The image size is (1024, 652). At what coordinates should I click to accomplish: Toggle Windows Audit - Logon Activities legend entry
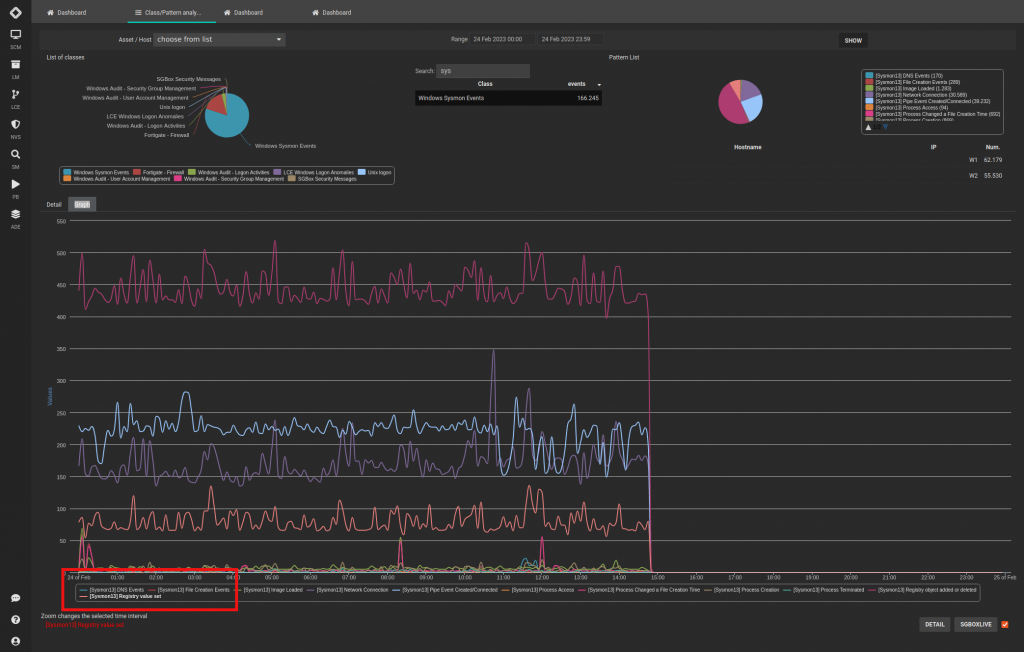tap(229, 172)
